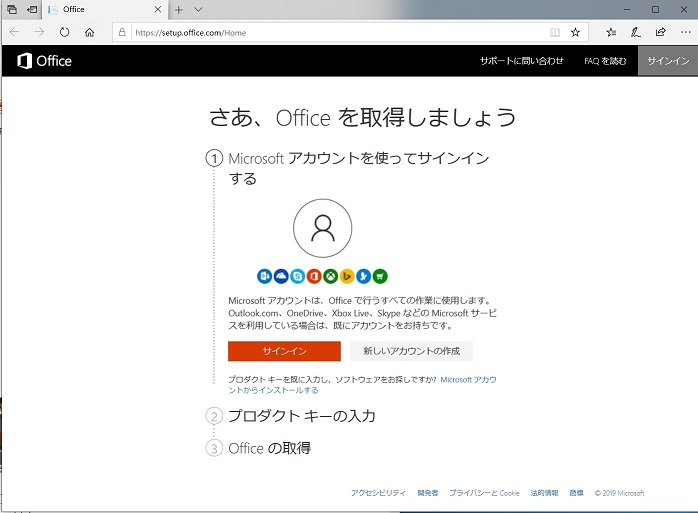Expand step 3 Office の取得
698x513 pixels.
[x=269, y=448]
